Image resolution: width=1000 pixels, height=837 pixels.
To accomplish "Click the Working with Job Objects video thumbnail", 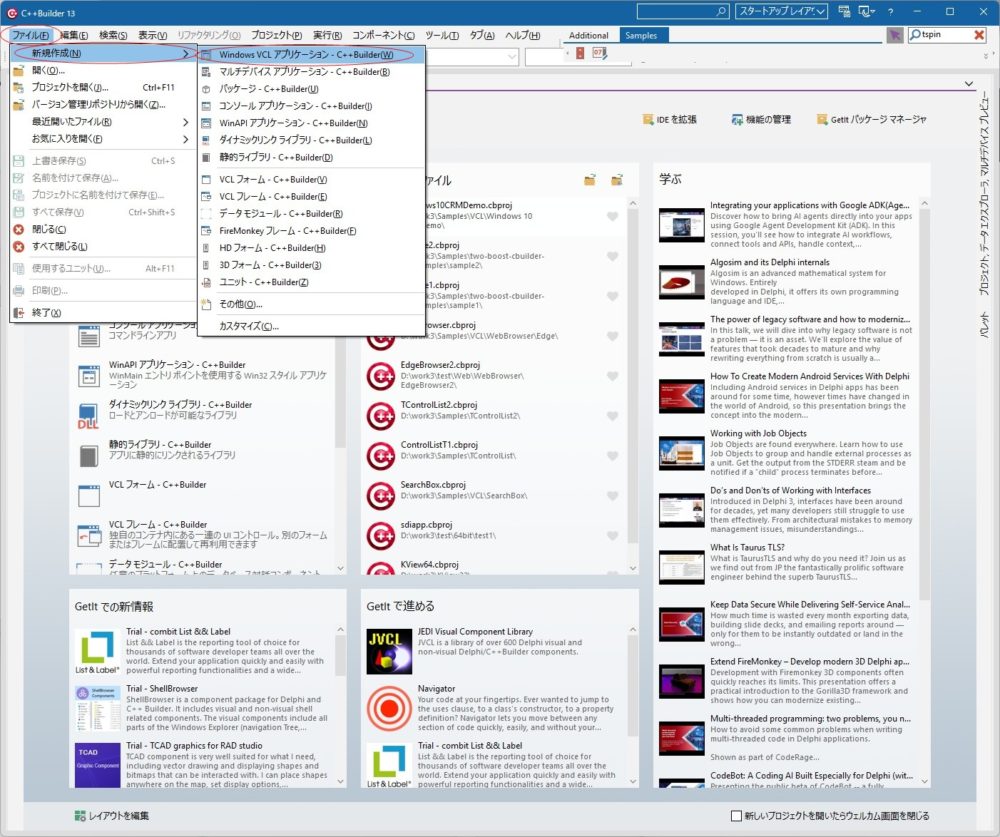I will coord(681,452).
